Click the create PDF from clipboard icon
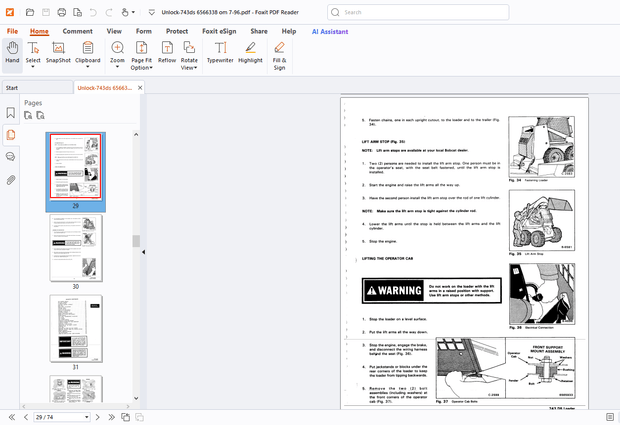 pyautogui.click(x=78, y=12)
